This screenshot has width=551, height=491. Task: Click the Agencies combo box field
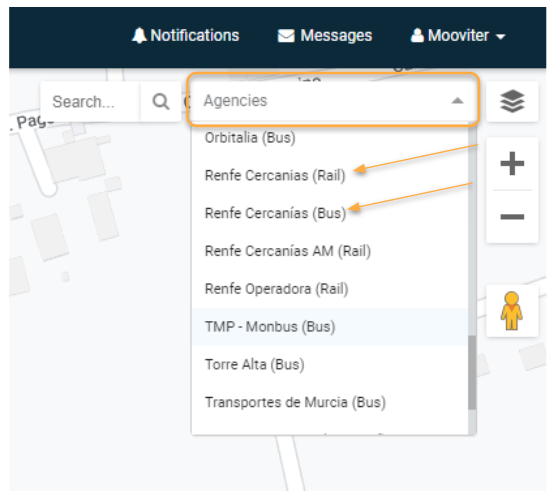point(333,100)
